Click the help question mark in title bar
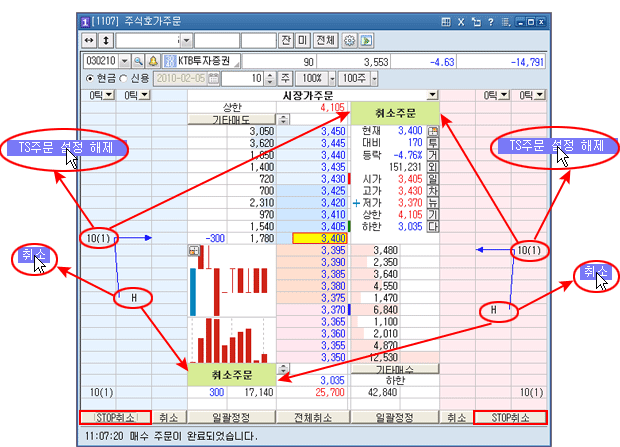The height and width of the screenshot is (447, 620). click(x=493, y=21)
